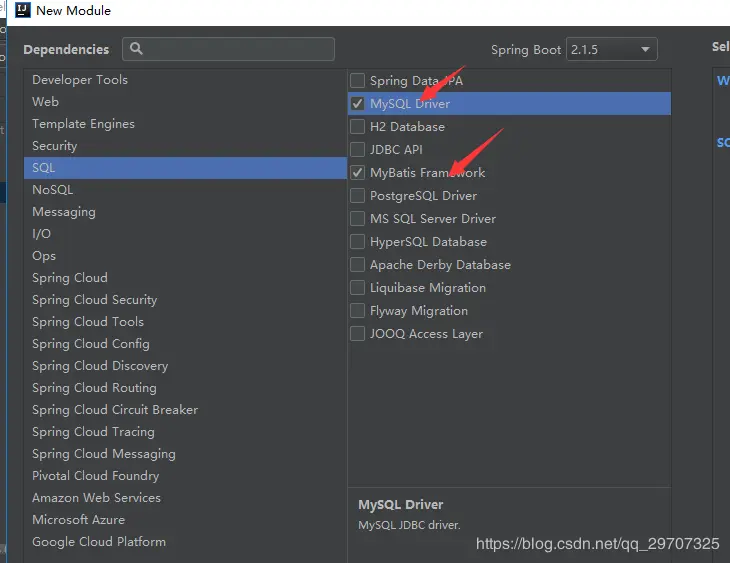Choose the Microsoft Azure category
The width and height of the screenshot is (730, 563).
(185, 520)
